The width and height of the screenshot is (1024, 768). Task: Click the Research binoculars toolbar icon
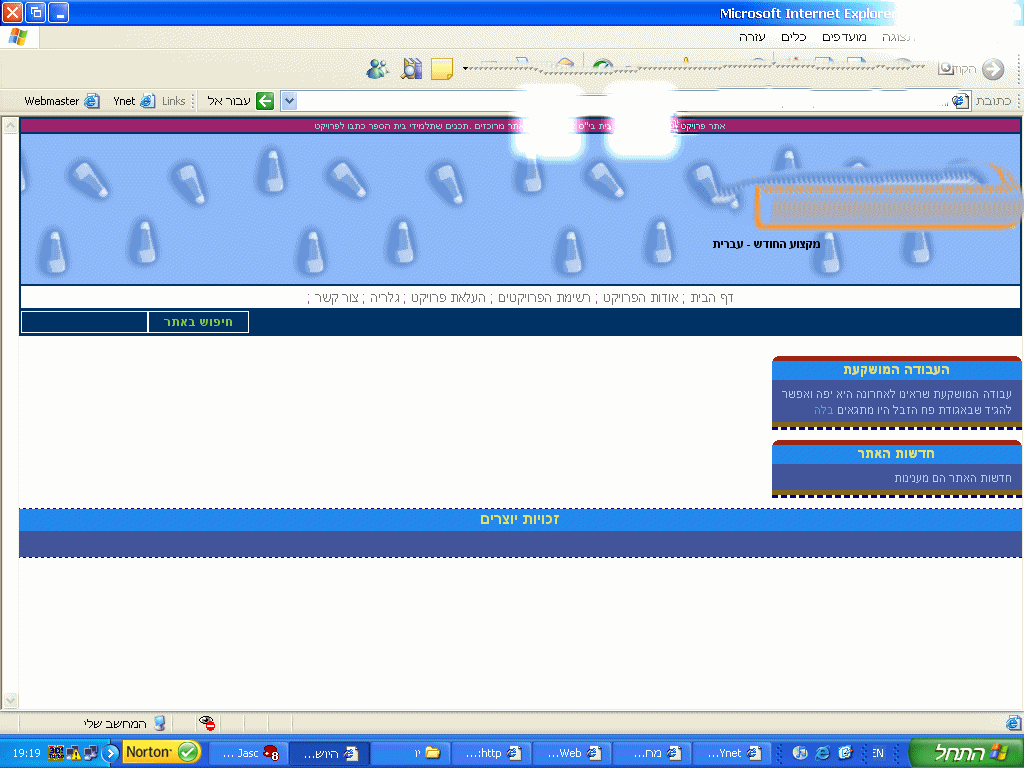[411, 69]
